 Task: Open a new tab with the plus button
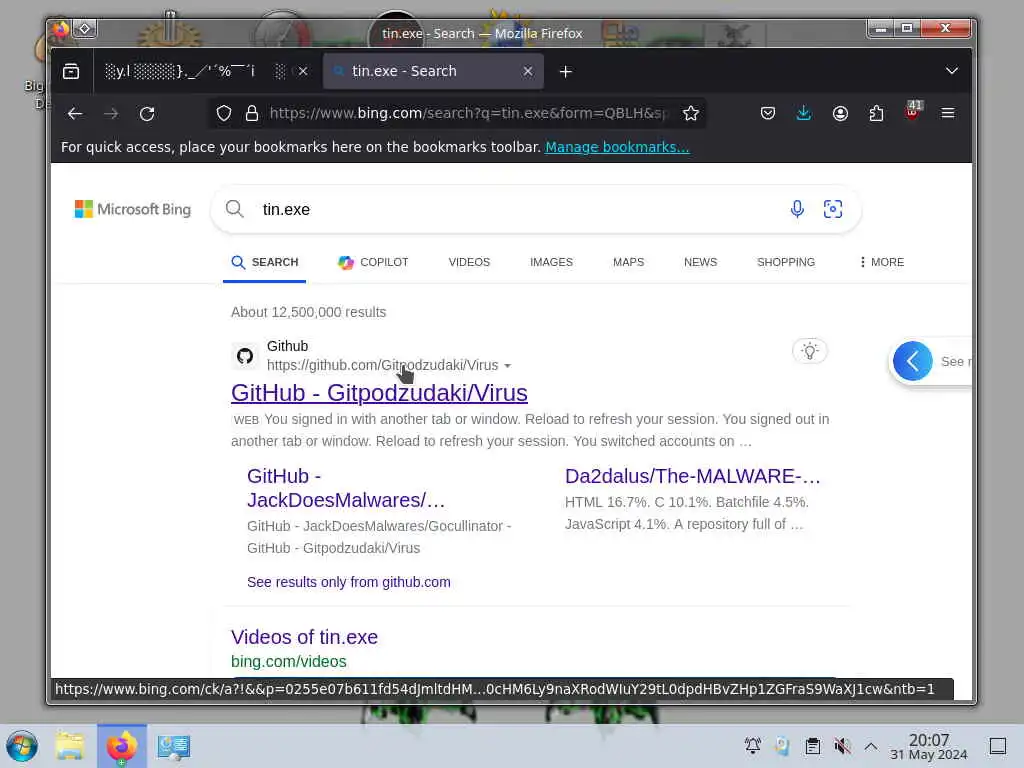tap(566, 72)
